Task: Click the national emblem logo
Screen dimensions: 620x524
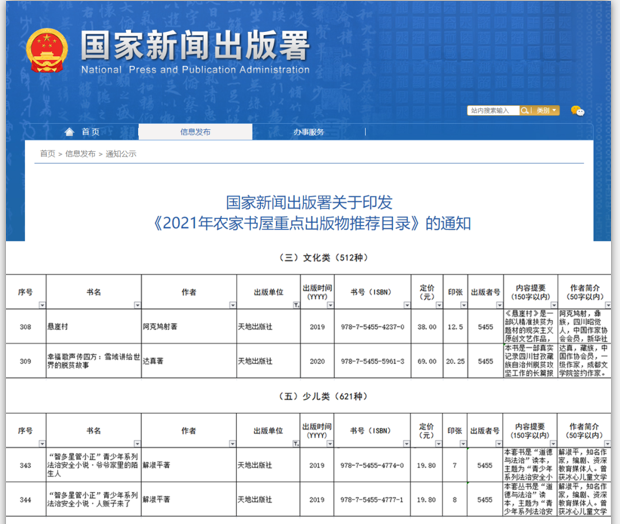Action: tap(47, 50)
